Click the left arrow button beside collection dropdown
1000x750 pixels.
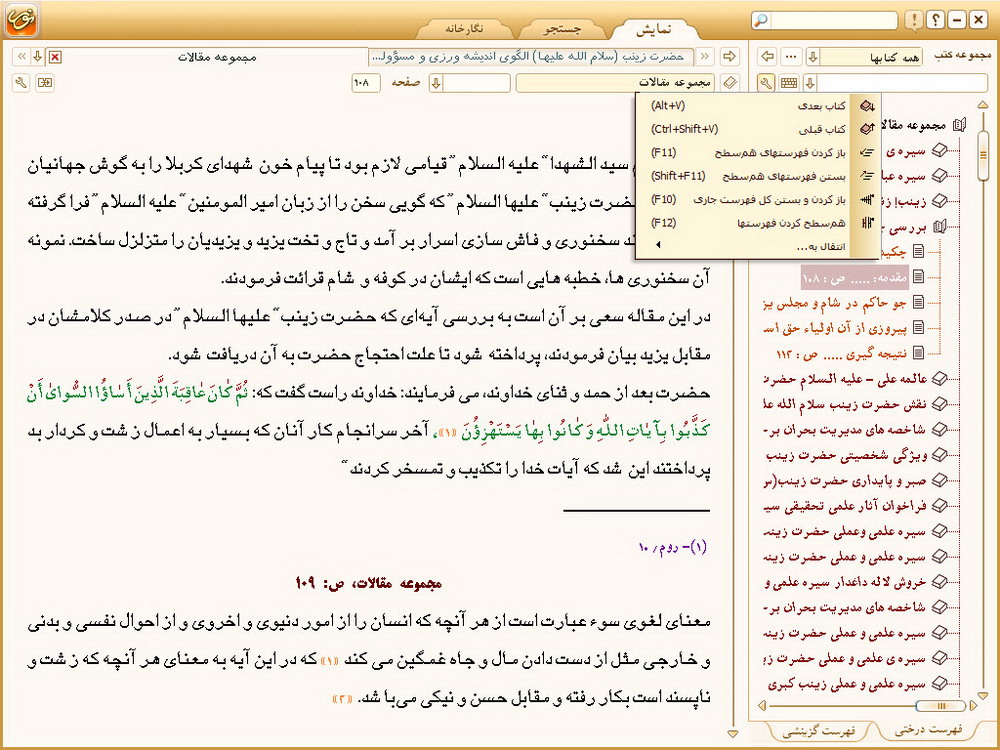767,56
